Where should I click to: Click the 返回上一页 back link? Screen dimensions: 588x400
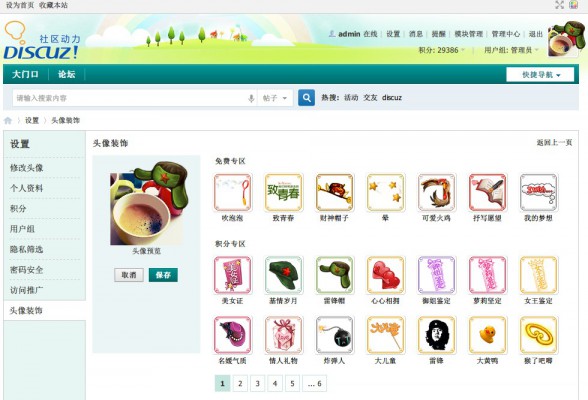pyautogui.click(x=554, y=142)
